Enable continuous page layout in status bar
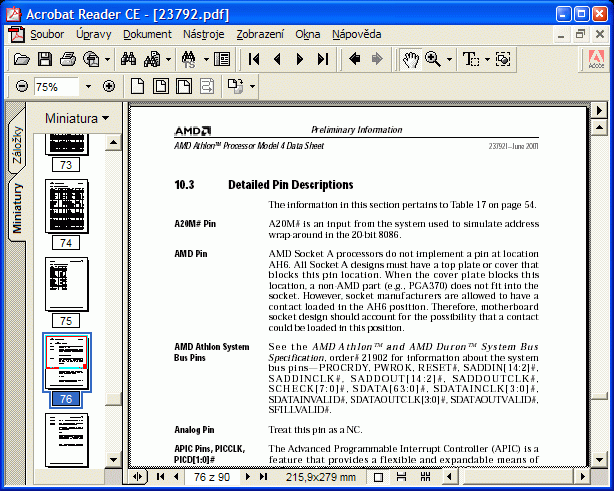This screenshot has height=491, width=614. coord(398,478)
